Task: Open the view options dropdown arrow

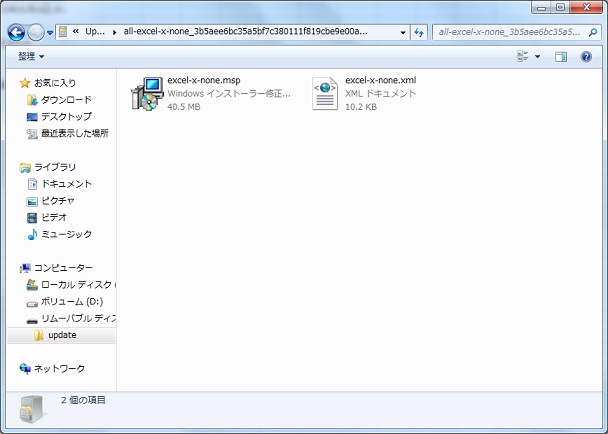Action: 537,57
